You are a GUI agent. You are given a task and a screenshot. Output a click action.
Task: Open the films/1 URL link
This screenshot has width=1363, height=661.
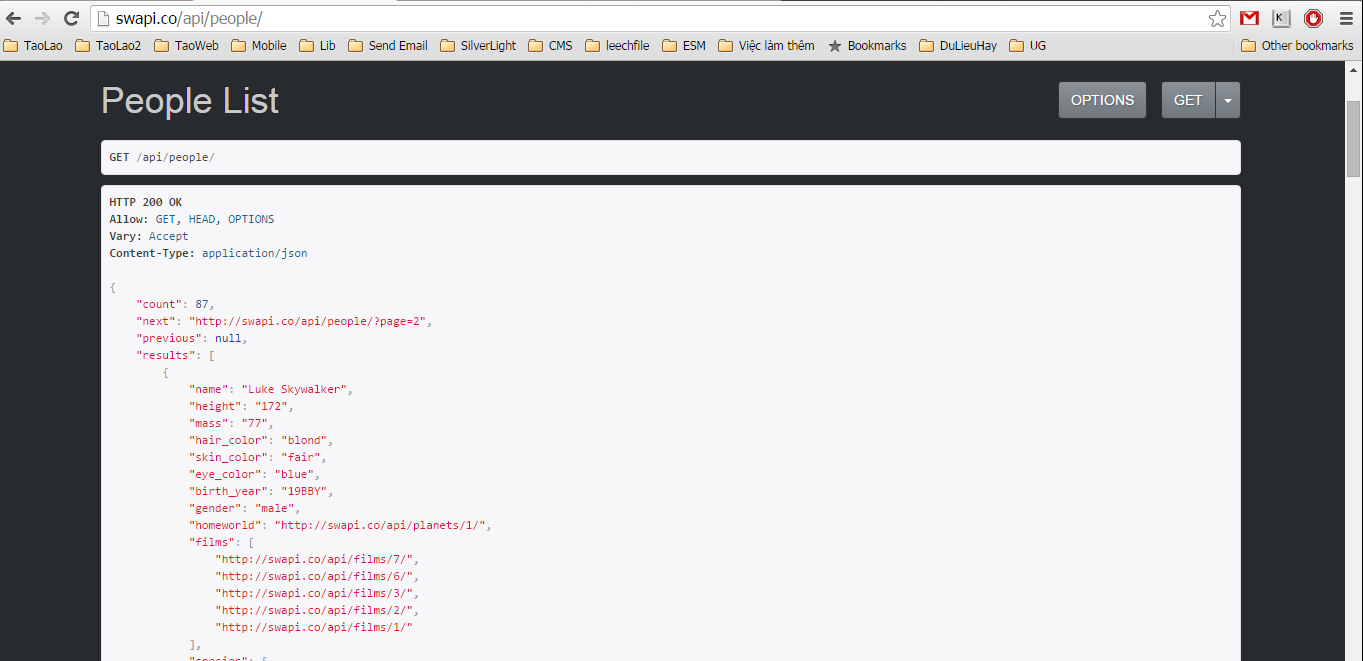(x=314, y=627)
